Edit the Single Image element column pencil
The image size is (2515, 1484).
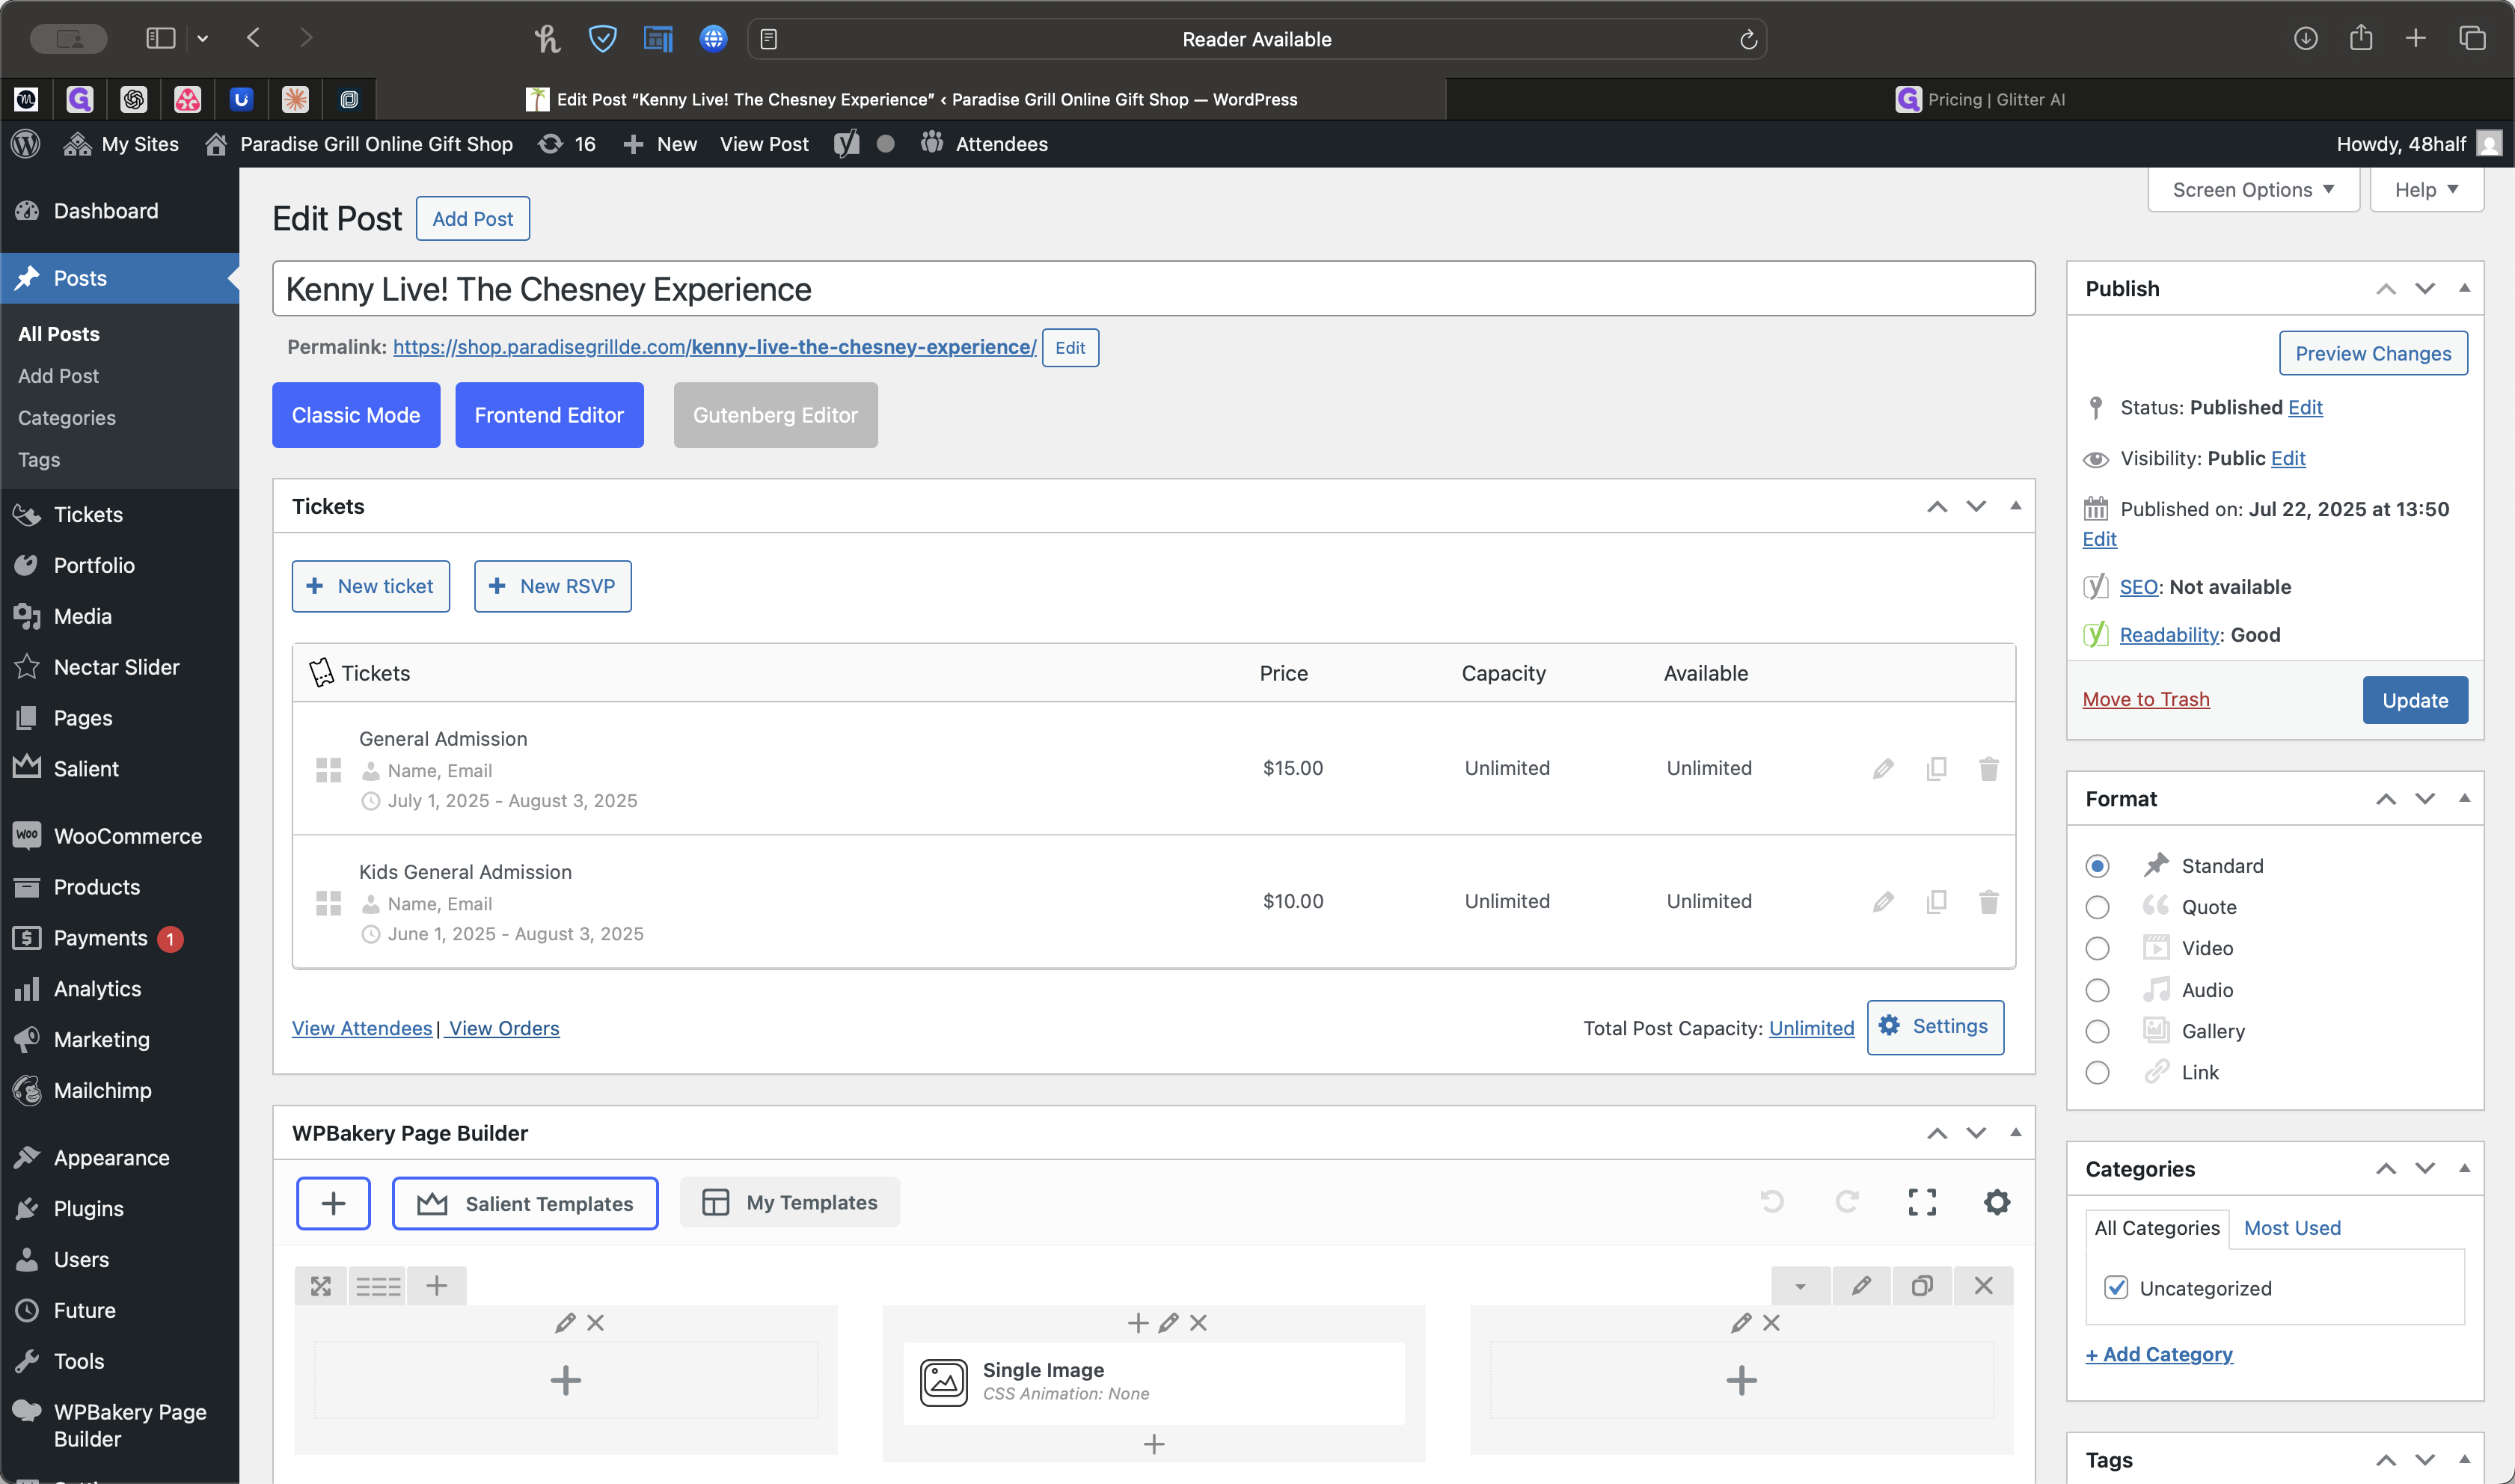coord(1168,1323)
